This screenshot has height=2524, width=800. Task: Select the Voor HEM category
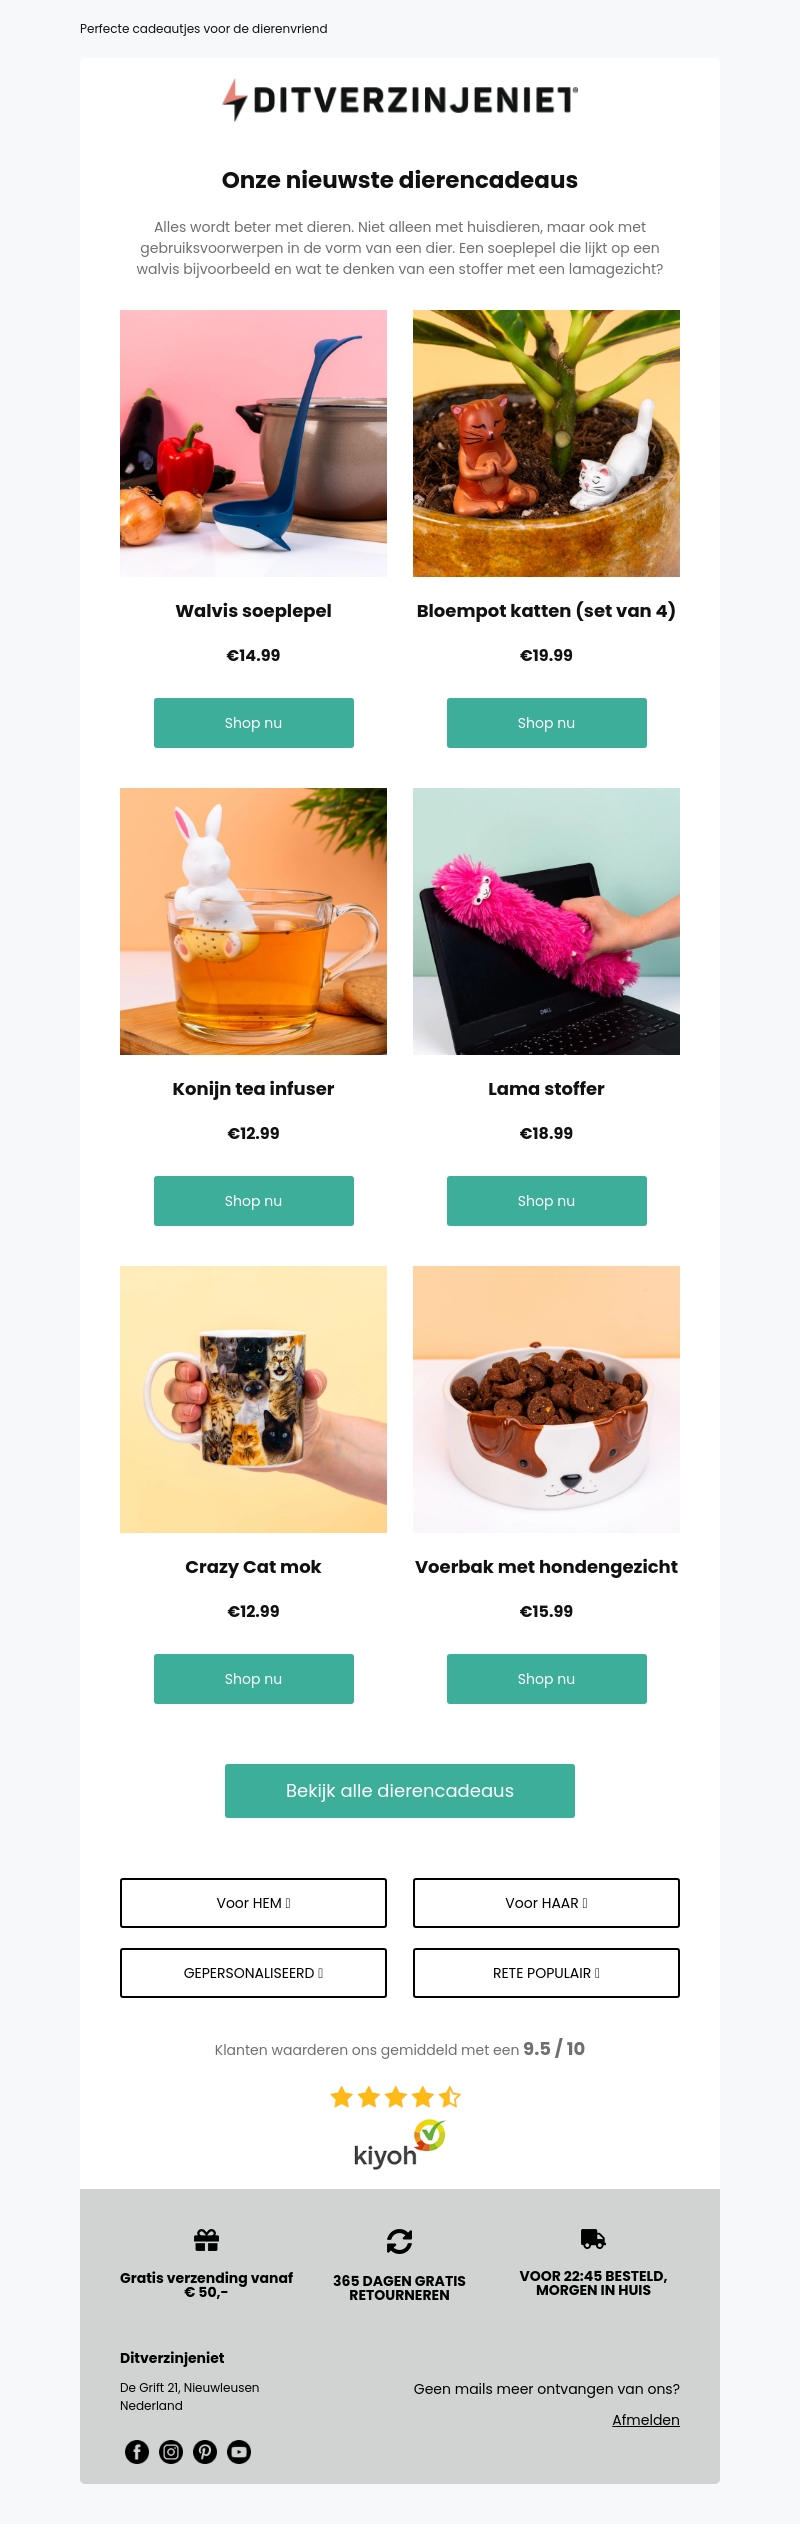point(253,1903)
